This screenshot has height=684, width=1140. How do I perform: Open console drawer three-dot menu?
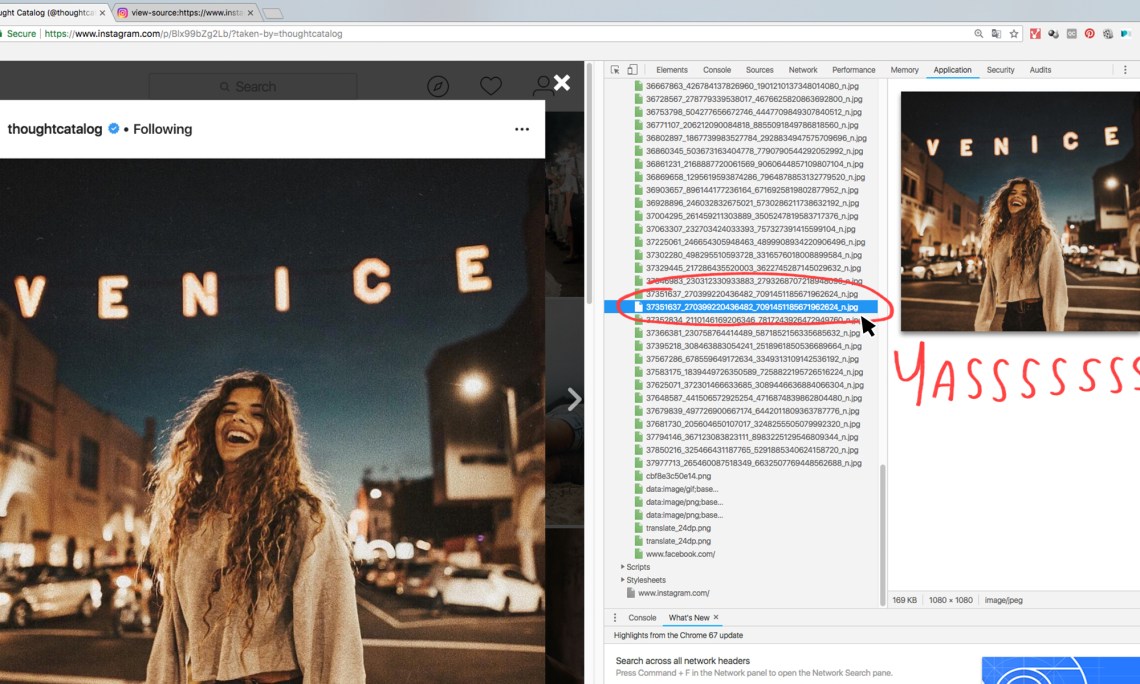click(615, 618)
